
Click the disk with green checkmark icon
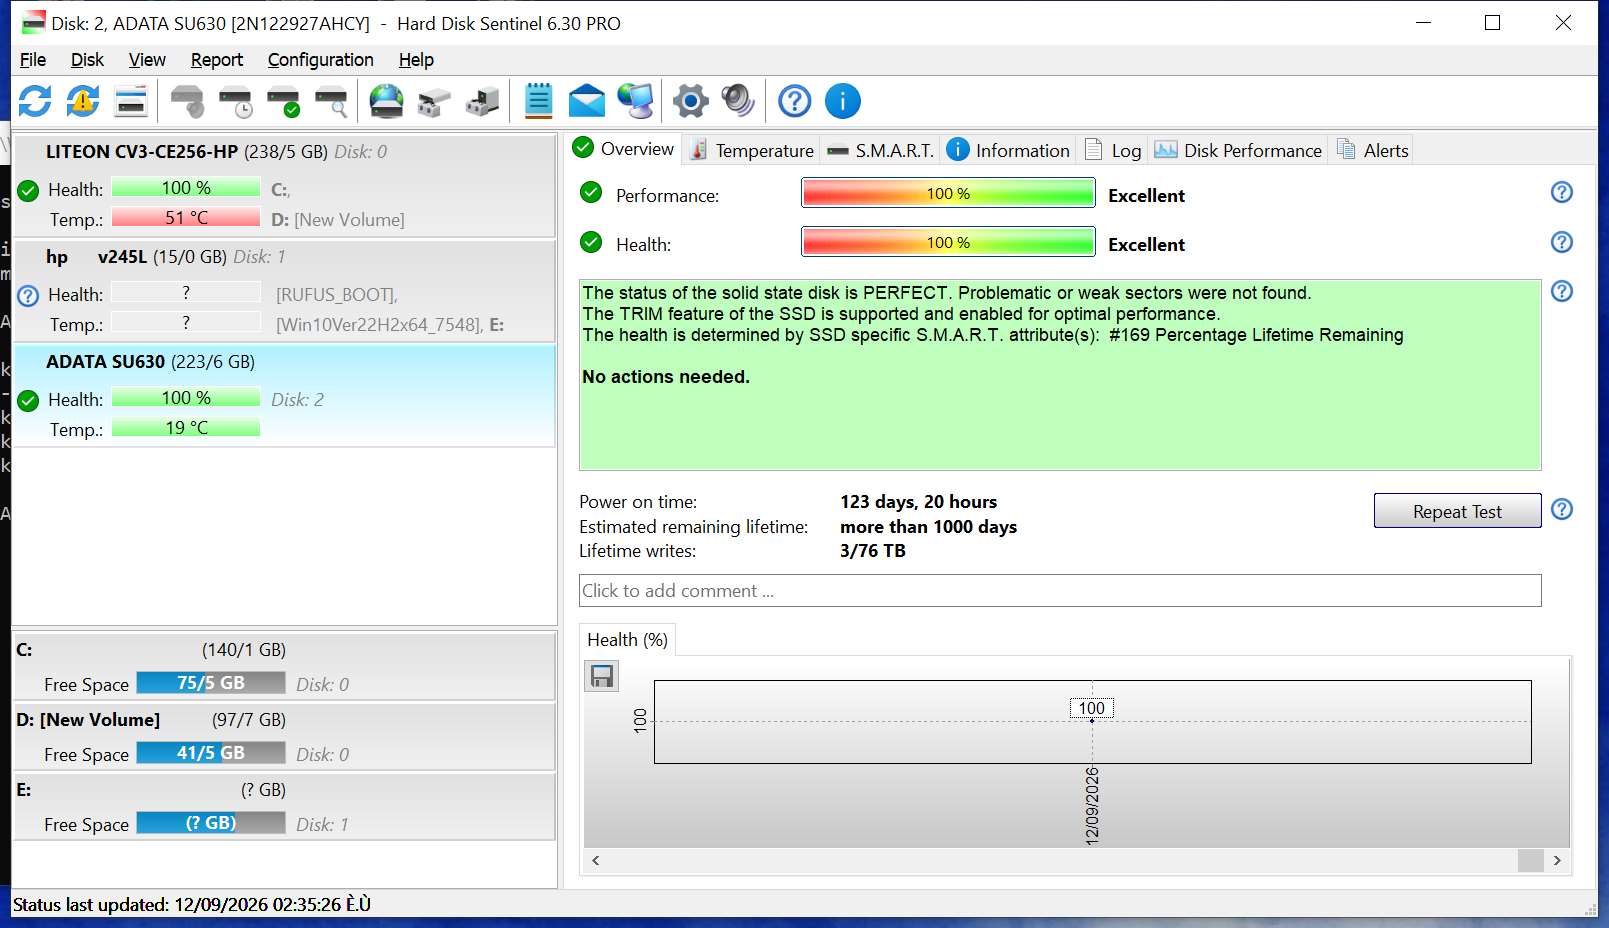click(x=283, y=101)
